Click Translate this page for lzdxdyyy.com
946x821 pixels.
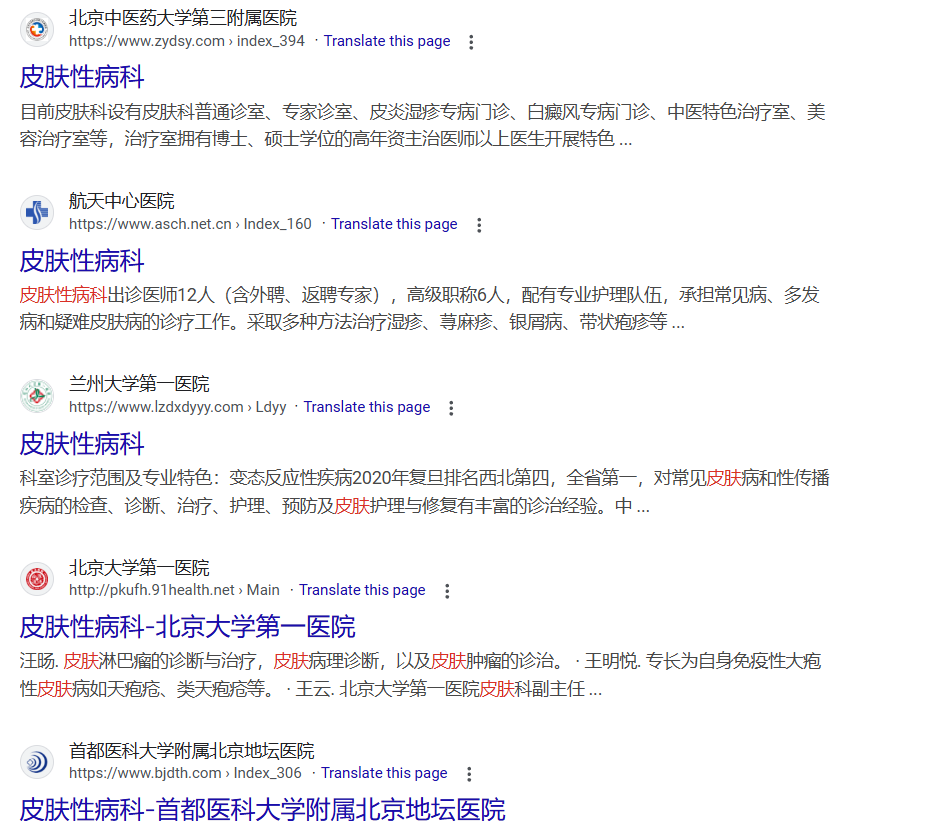click(366, 407)
